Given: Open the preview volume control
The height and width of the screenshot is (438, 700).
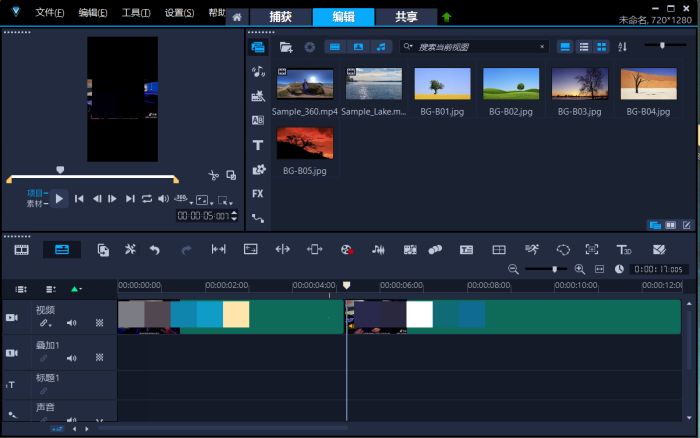Looking at the screenshot, I should (x=163, y=199).
